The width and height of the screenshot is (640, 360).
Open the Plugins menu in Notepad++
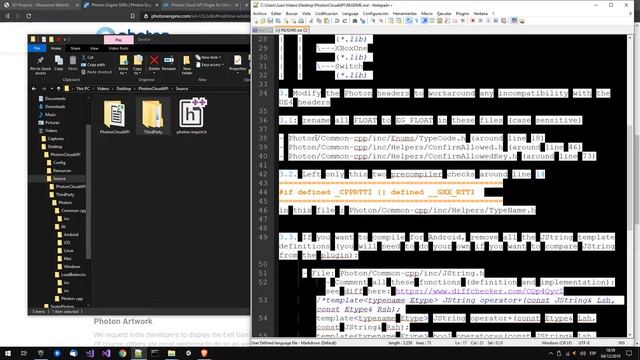pos(462,13)
